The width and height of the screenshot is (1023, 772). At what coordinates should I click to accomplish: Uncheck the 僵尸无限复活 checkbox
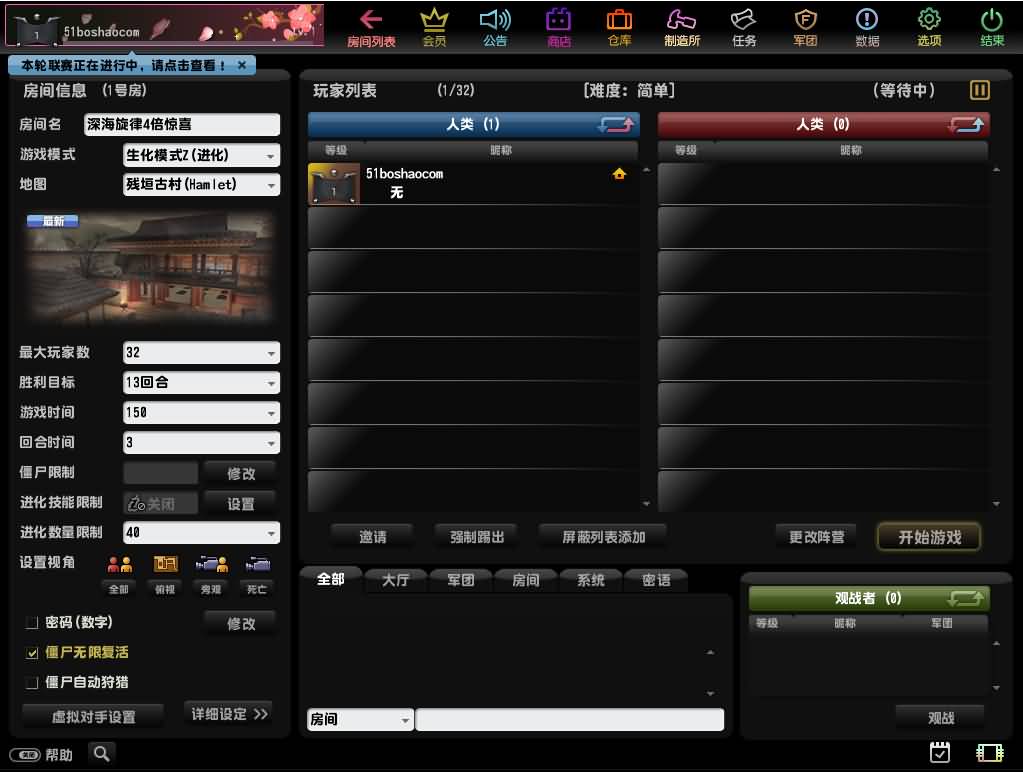click(x=31, y=653)
